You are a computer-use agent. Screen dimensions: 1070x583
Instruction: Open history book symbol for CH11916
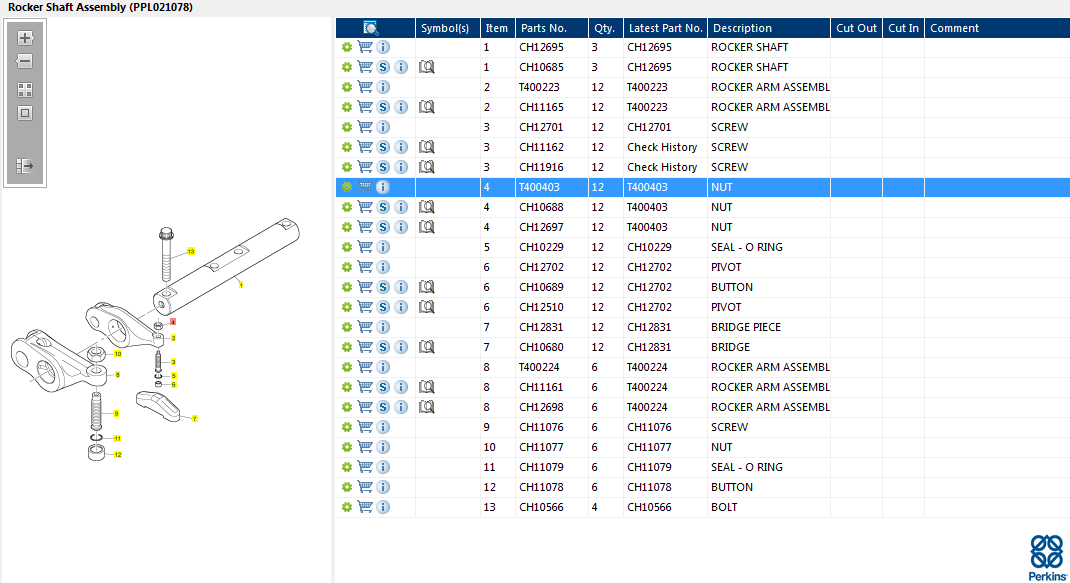coord(426,167)
